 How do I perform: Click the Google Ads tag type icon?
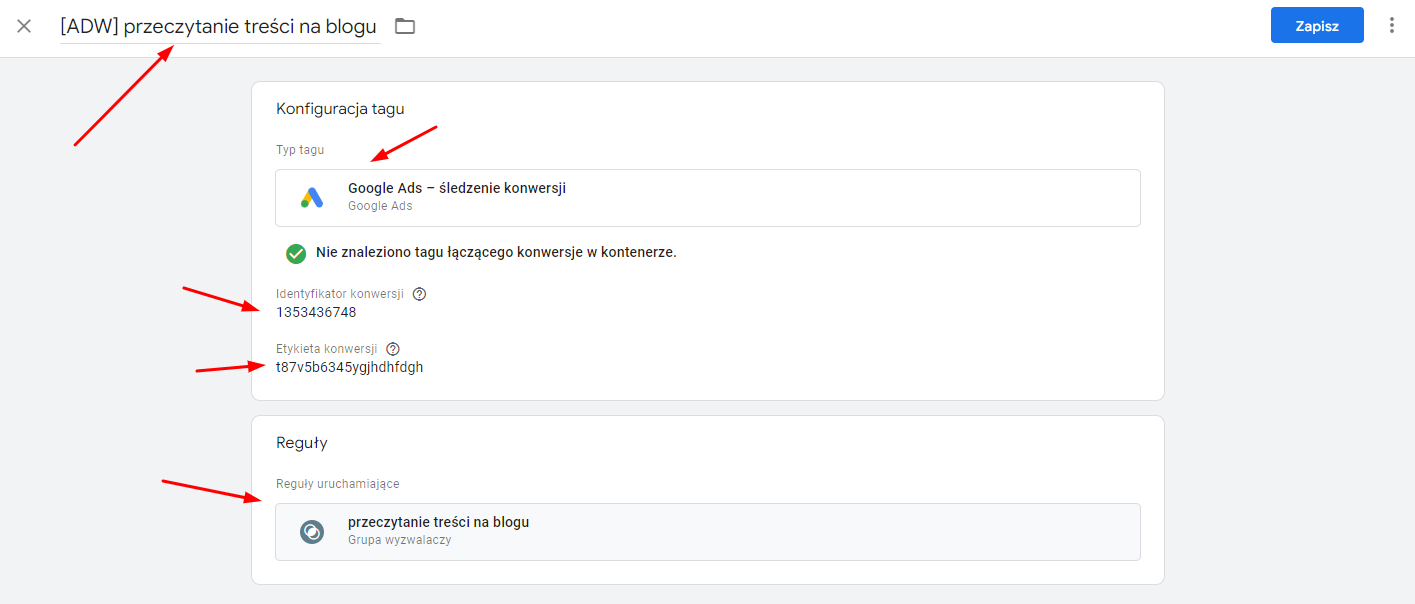tap(312, 196)
